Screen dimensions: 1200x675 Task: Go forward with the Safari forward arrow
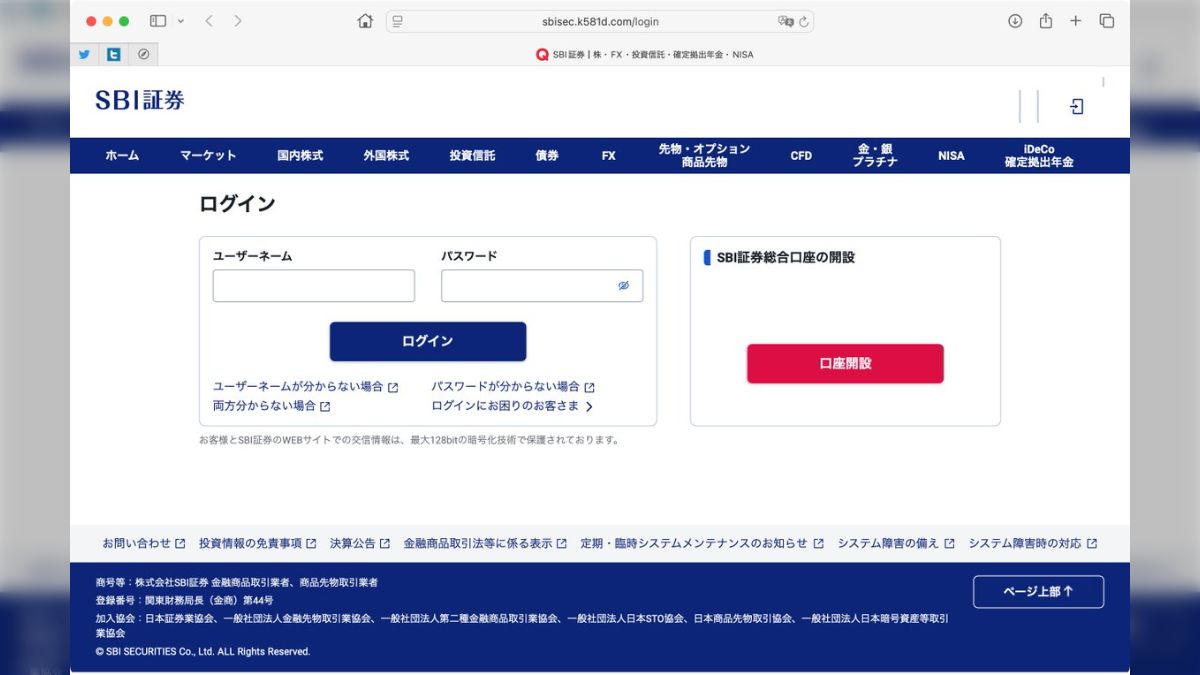pos(237,21)
